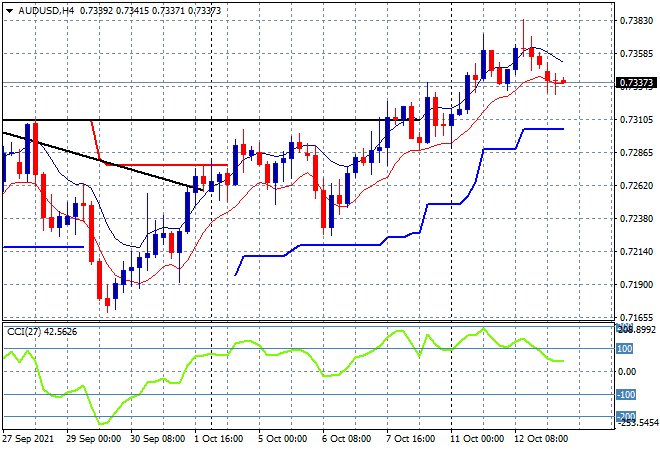The width and height of the screenshot is (660, 450).
Task: Click the 1 Oct 16:00 time label
Action: pos(219,439)
